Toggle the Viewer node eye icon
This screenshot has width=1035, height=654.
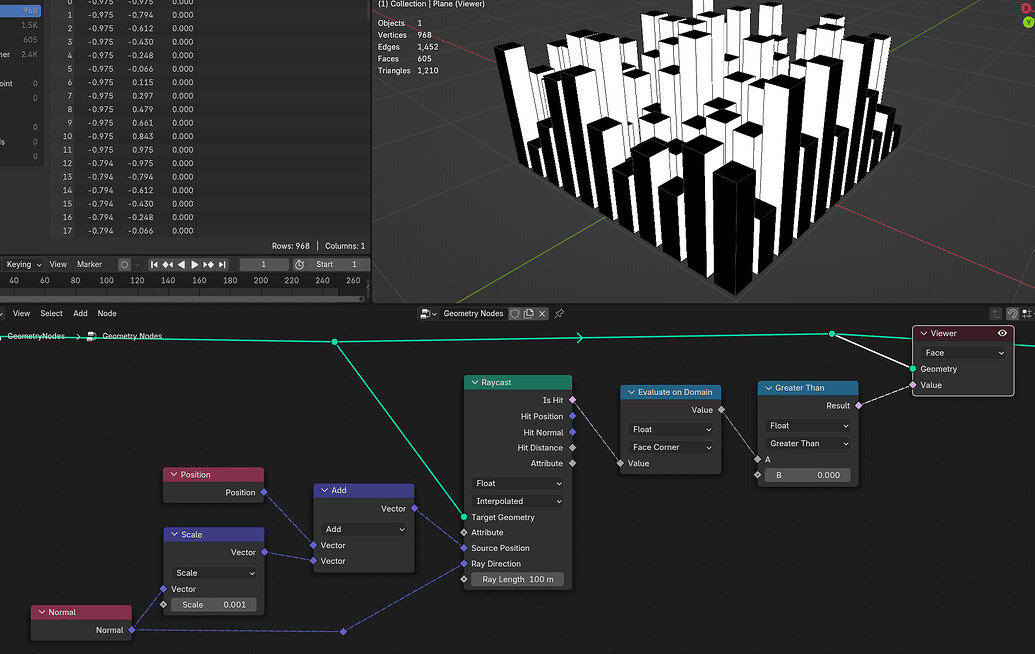coord(1002,333)
